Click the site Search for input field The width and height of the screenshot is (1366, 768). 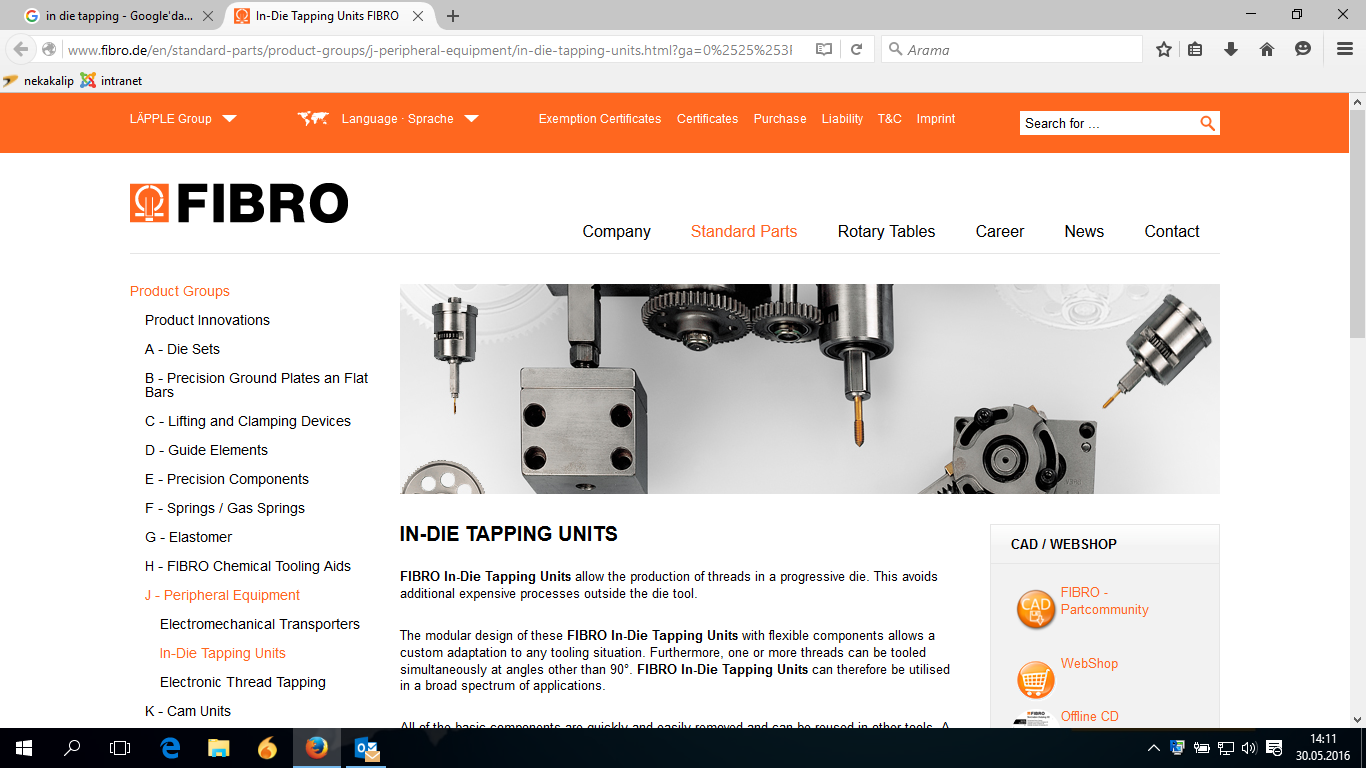(1108, 123)
